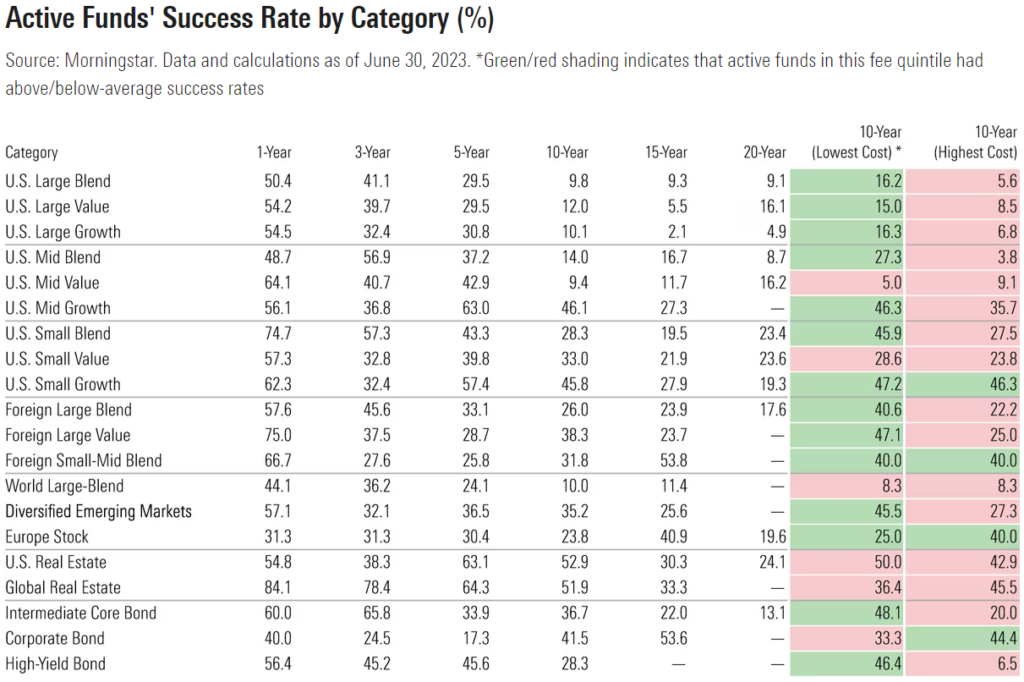Select the Category column header
Screen dimensions: 1024x682
pyautogui.click(x=32, y=152)
